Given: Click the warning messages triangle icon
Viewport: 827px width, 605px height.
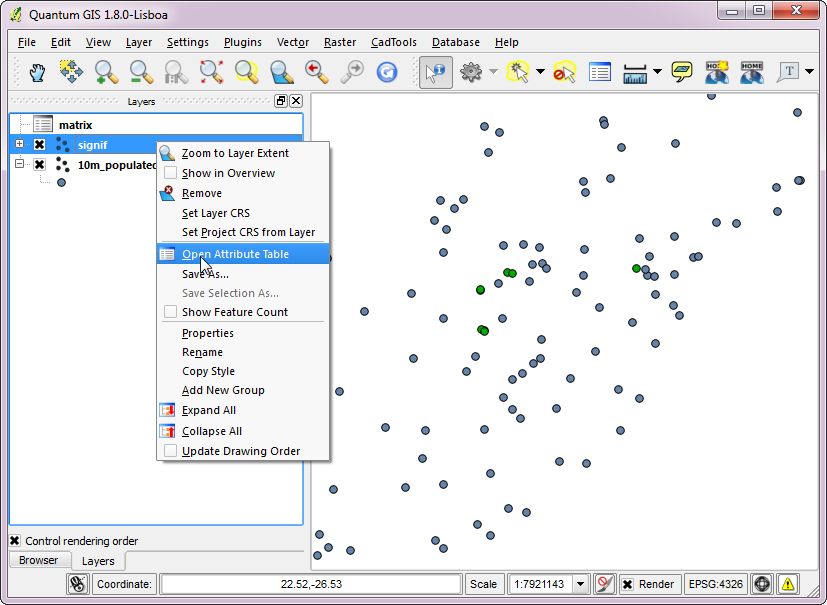Looking at the screenshot, I should click(x=788, y=584).
